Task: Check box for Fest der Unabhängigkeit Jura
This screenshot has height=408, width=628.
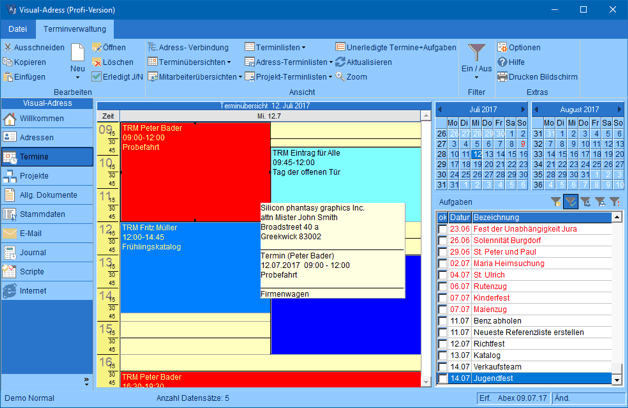Action: click(442, 229)
